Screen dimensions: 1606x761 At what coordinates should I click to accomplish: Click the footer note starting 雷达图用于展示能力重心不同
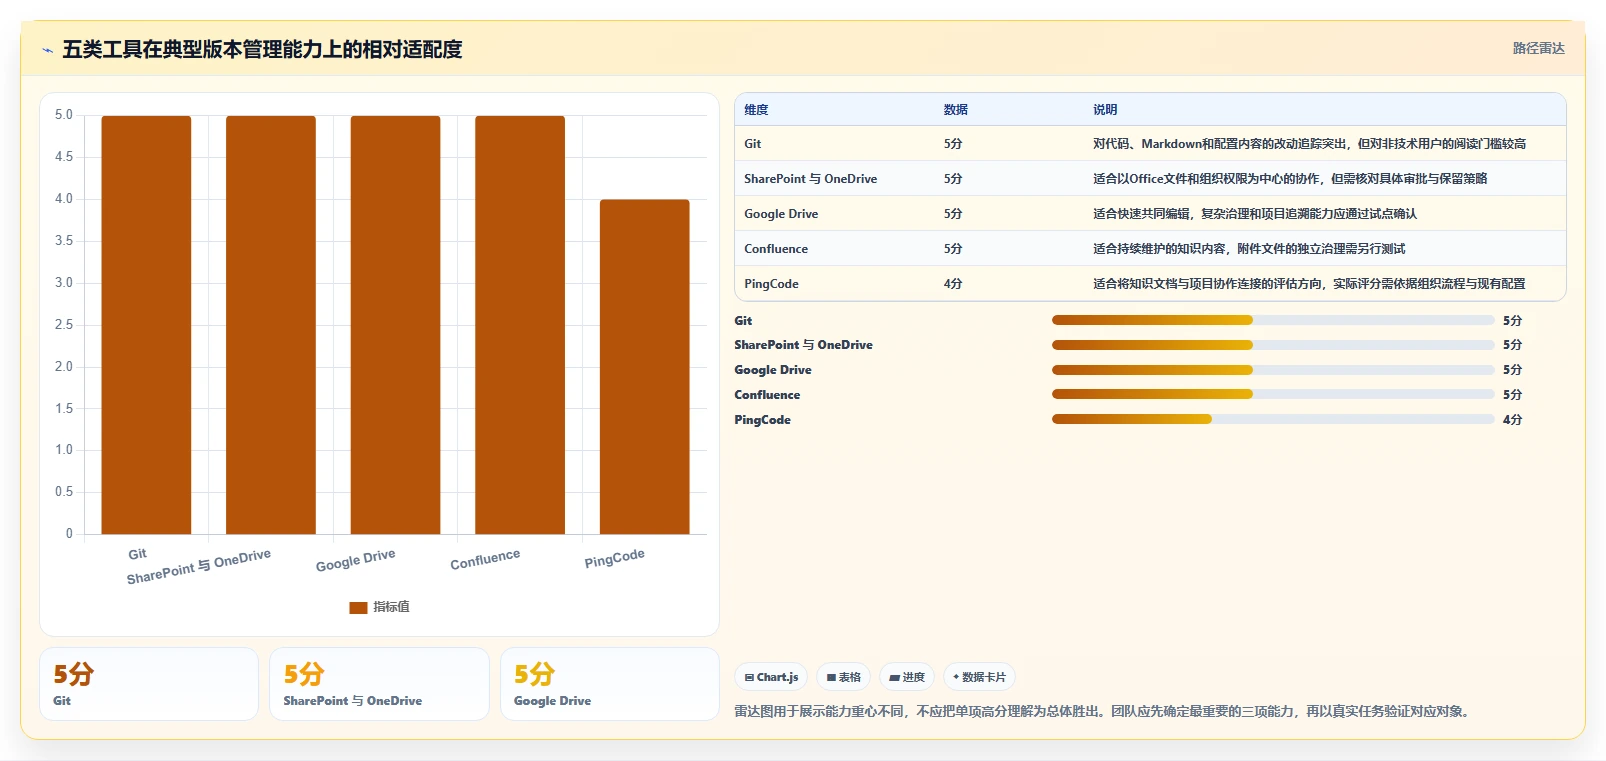(x=1104, y=712)
